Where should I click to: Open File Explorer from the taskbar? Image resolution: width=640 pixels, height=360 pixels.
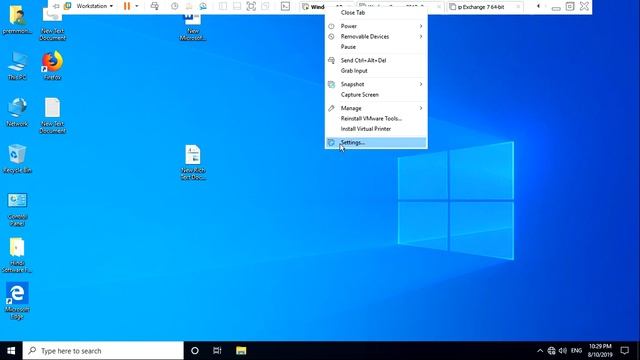(x=241, y=351)
